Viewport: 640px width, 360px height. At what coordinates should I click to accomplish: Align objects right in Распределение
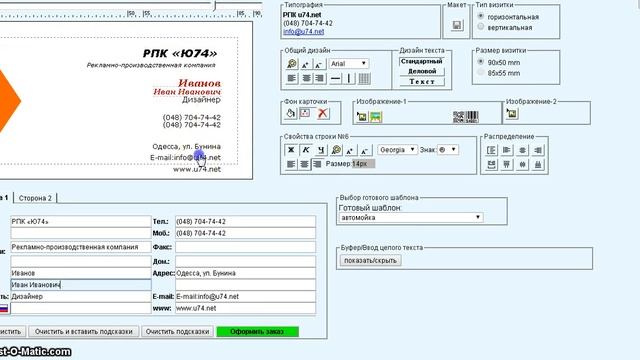pyautogui.click(x=538, y=150)
